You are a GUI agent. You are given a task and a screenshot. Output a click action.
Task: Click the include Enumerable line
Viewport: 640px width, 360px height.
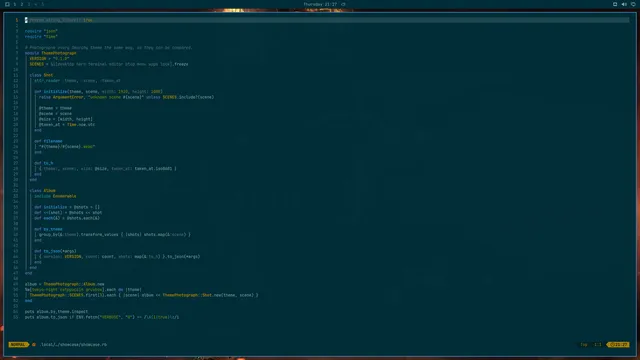55,196
